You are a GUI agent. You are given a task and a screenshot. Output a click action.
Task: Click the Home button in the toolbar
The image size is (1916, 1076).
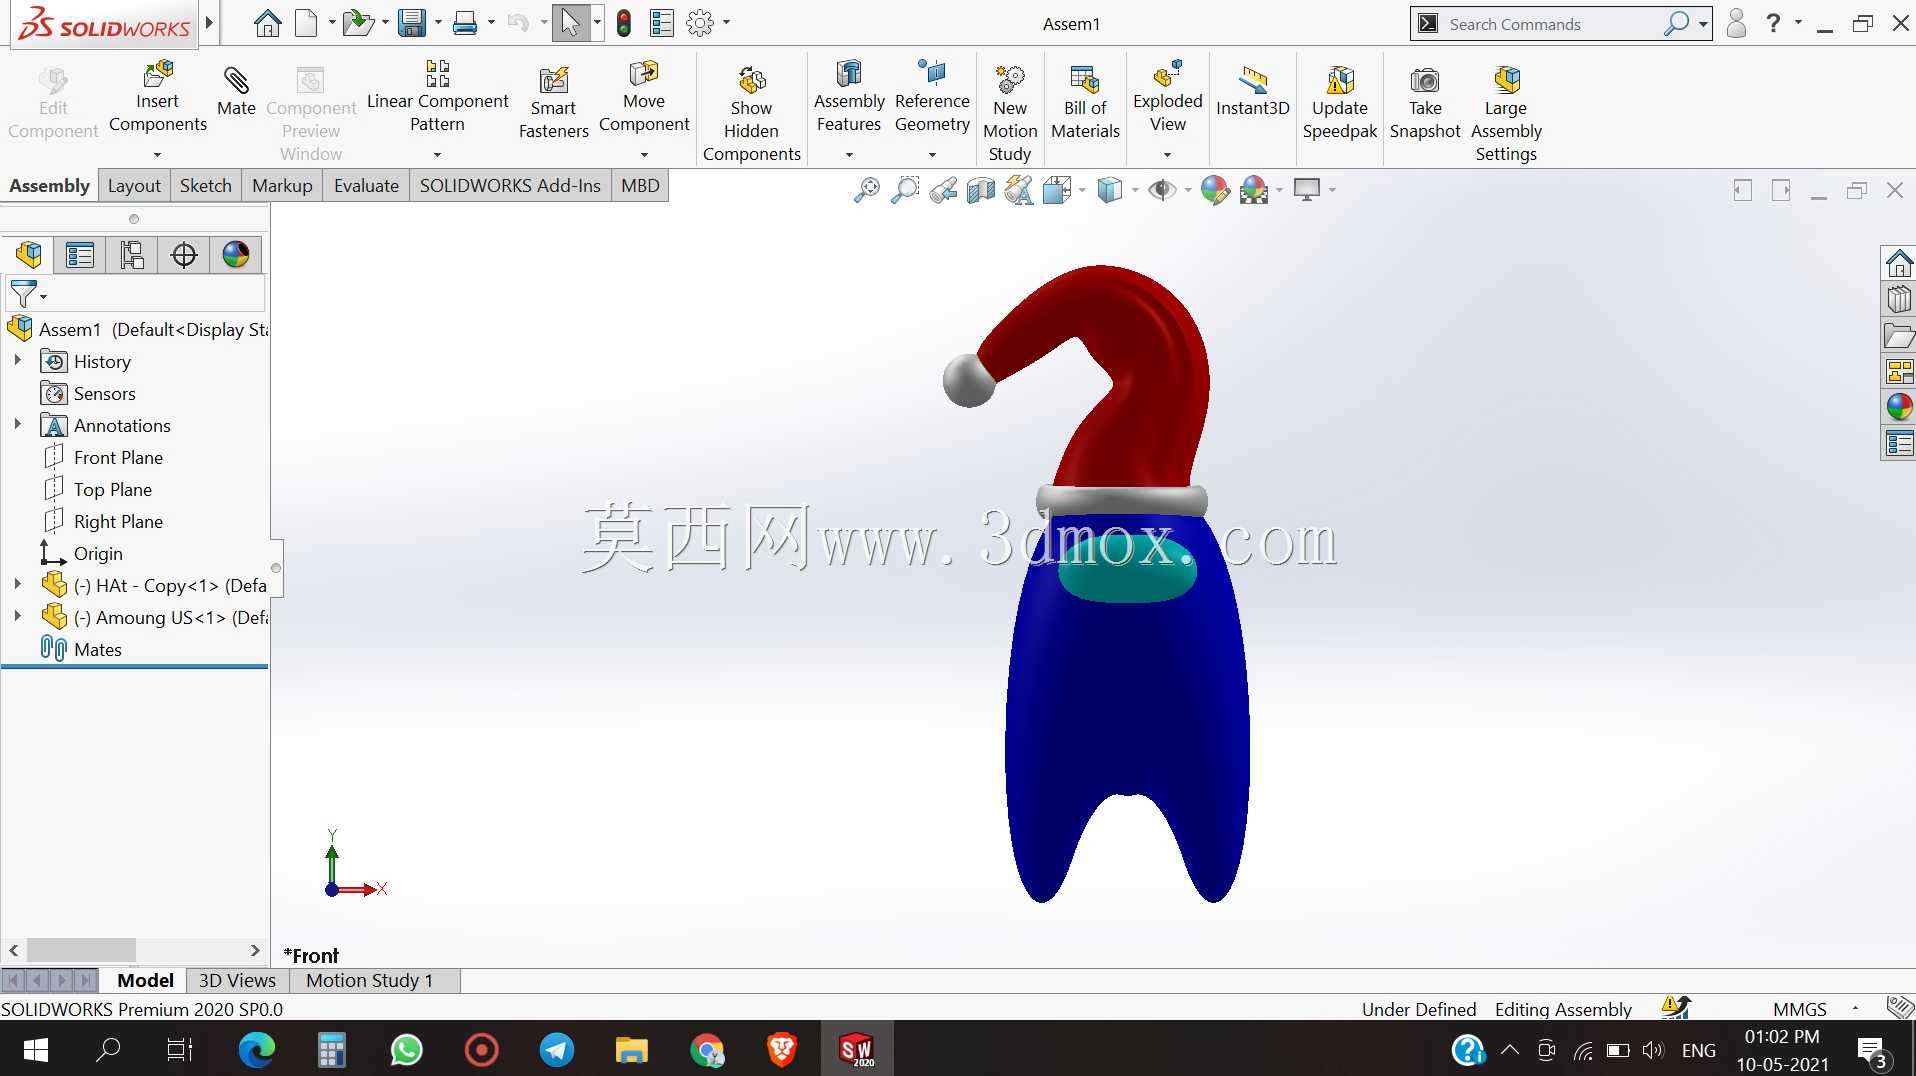[x=267, y=22]
